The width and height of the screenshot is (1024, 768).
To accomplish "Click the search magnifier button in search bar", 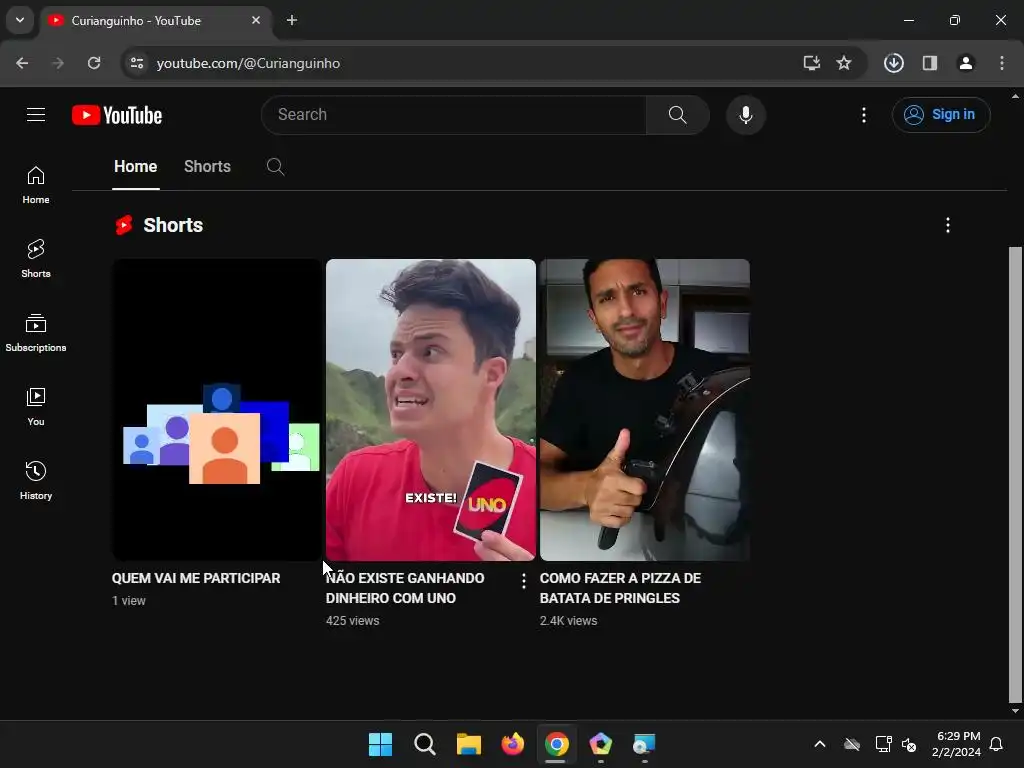I will click(x=677, y=115).
